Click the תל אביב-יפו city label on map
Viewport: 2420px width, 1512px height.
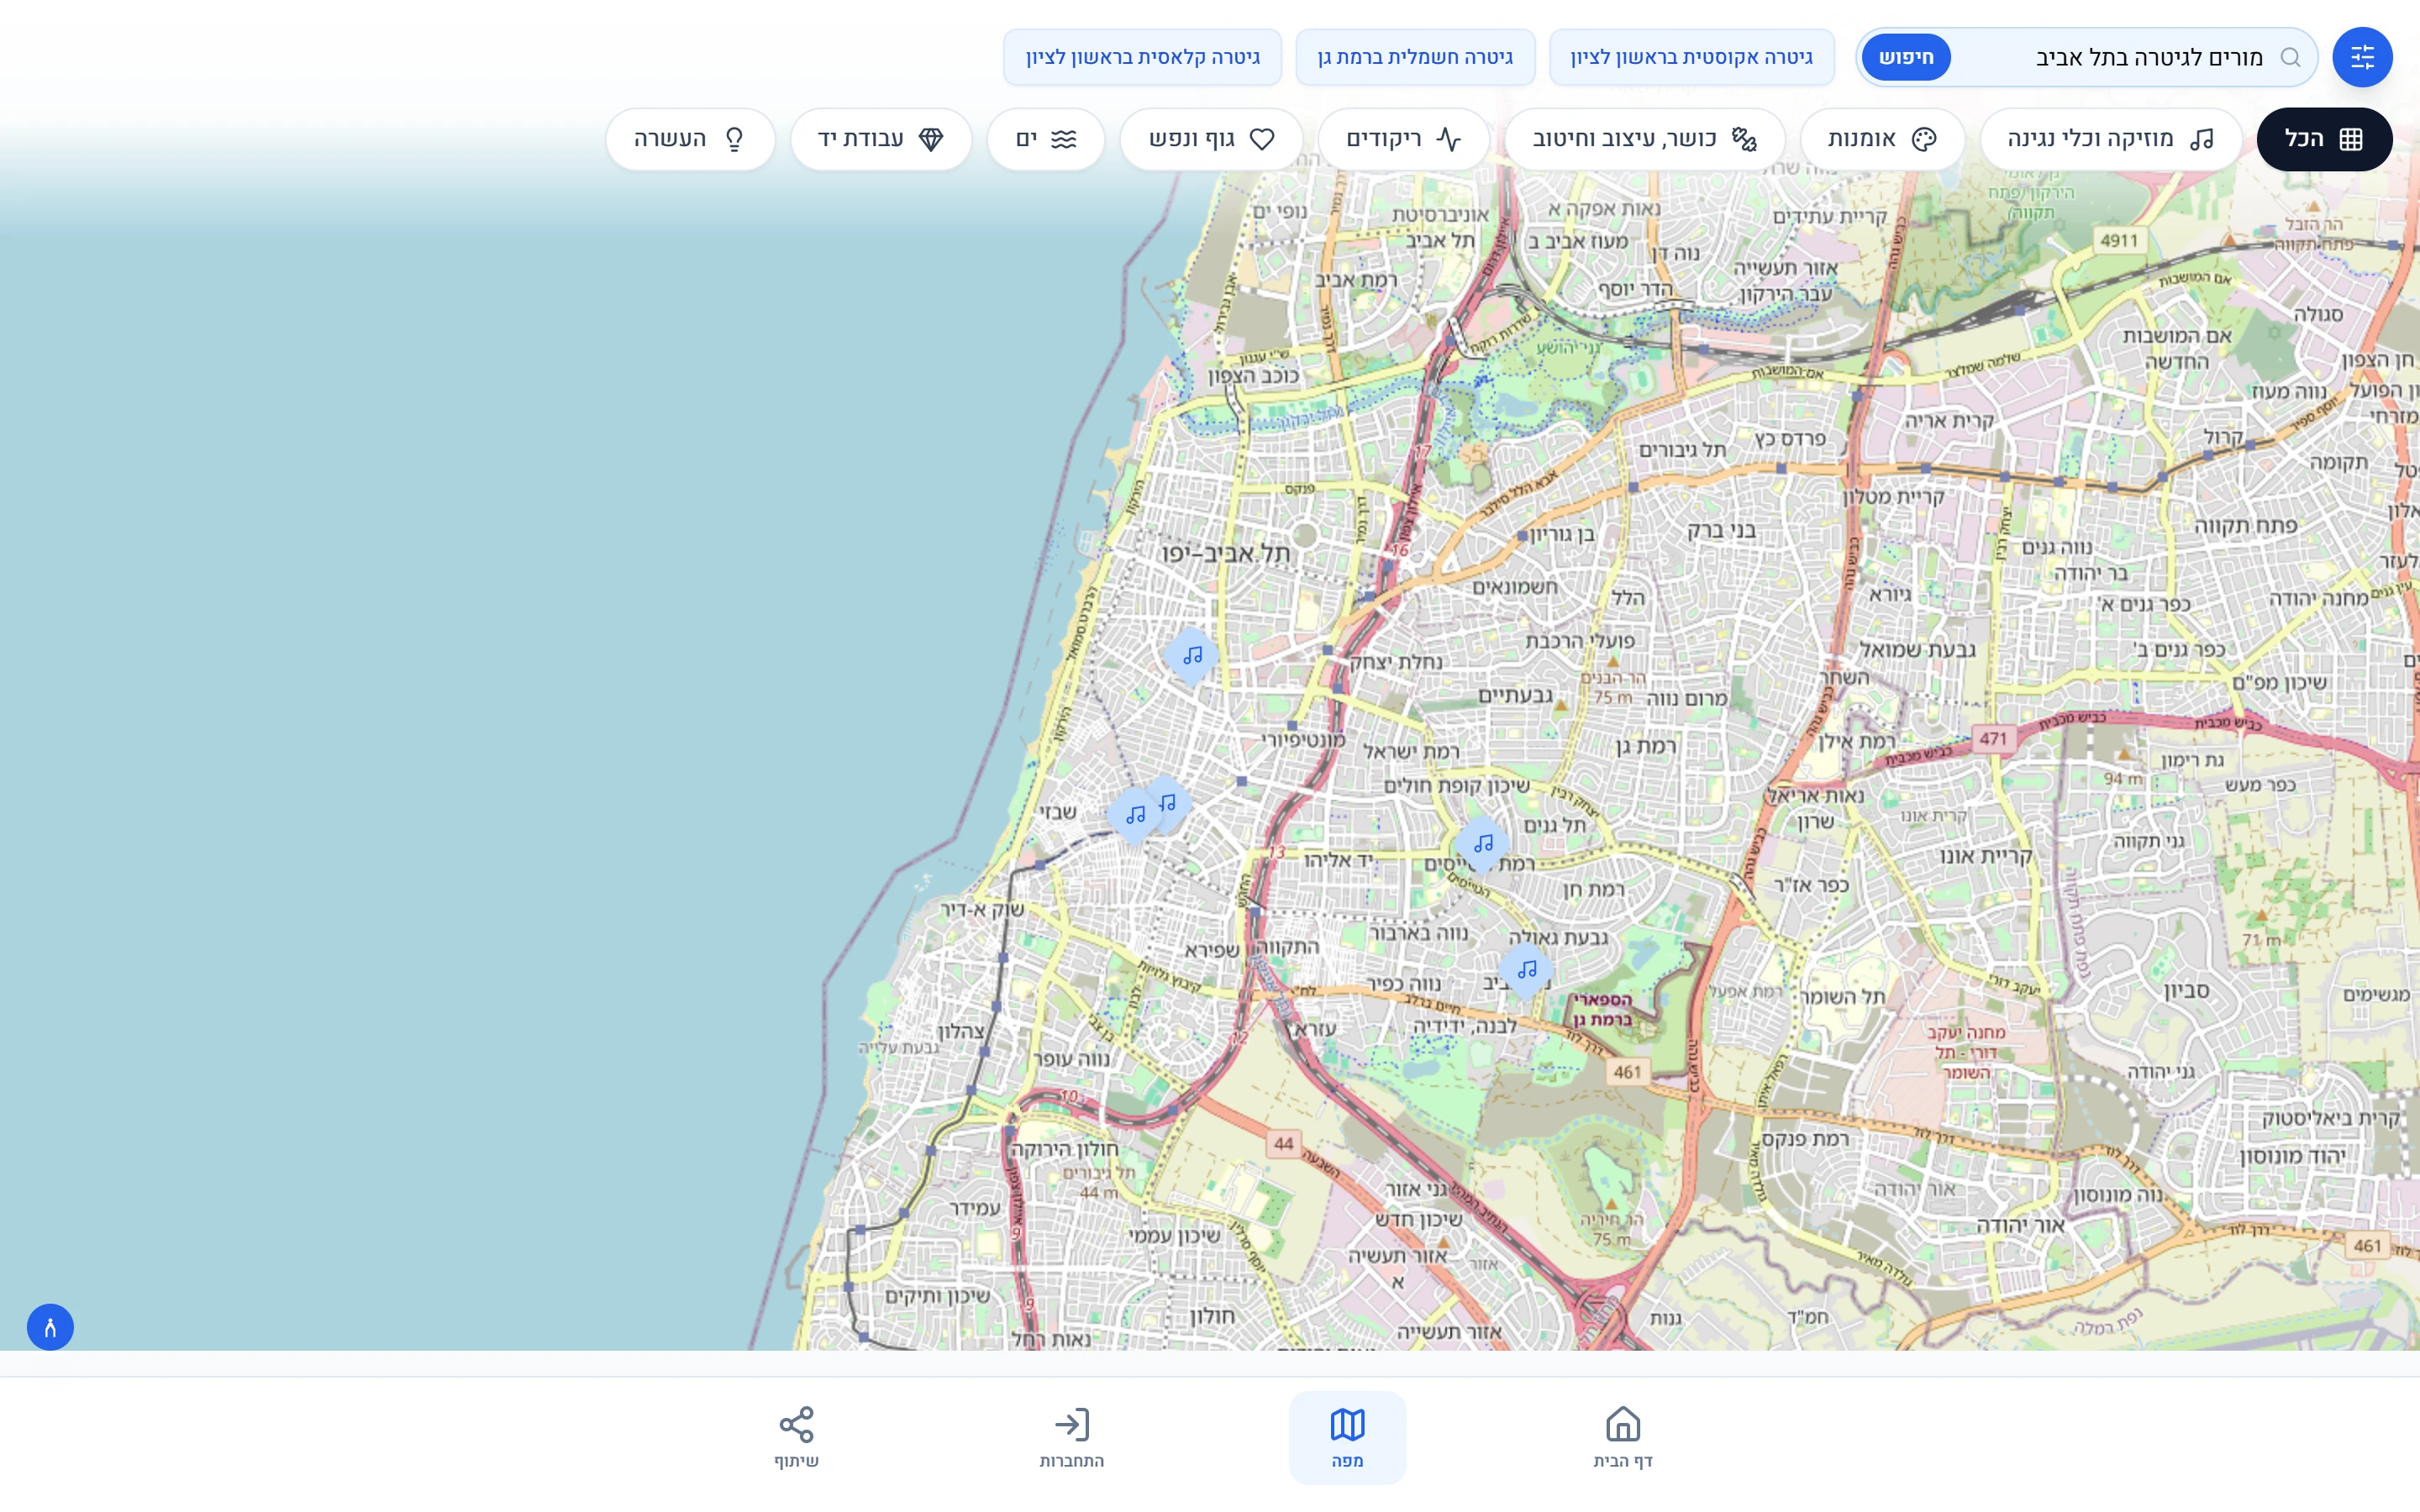point(1226,554)
